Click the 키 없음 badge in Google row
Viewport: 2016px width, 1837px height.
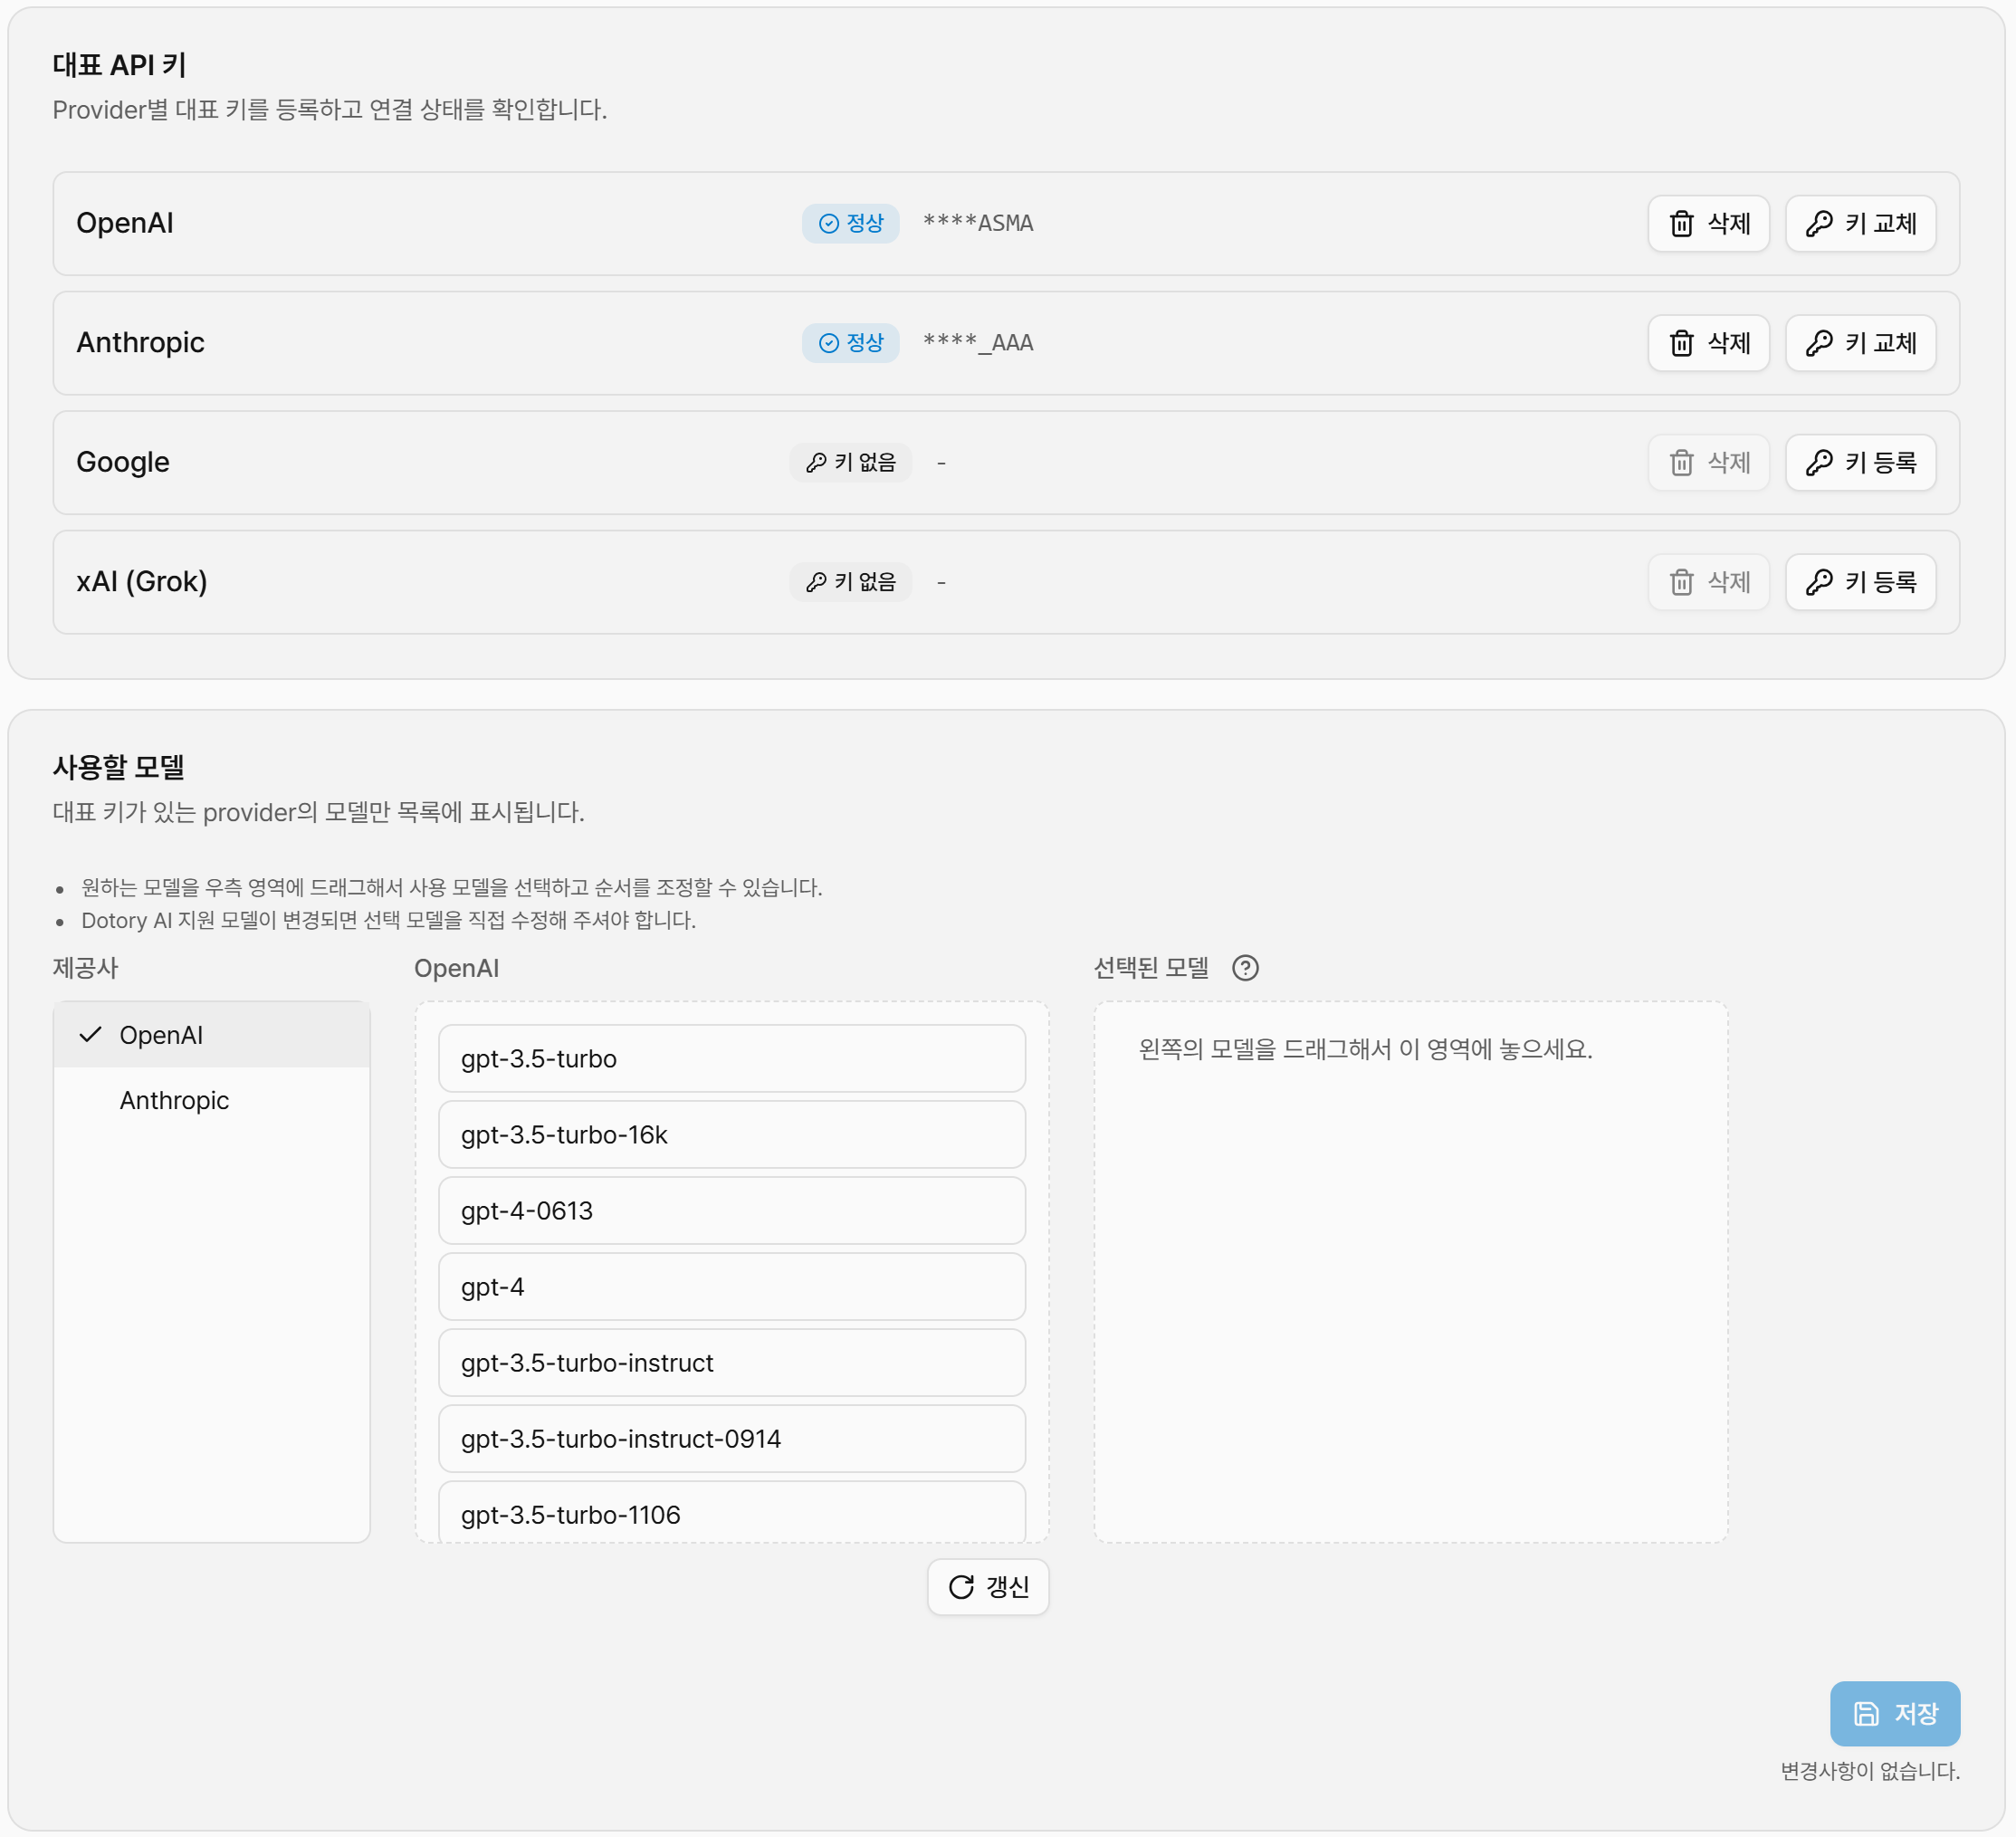[850, 462]
